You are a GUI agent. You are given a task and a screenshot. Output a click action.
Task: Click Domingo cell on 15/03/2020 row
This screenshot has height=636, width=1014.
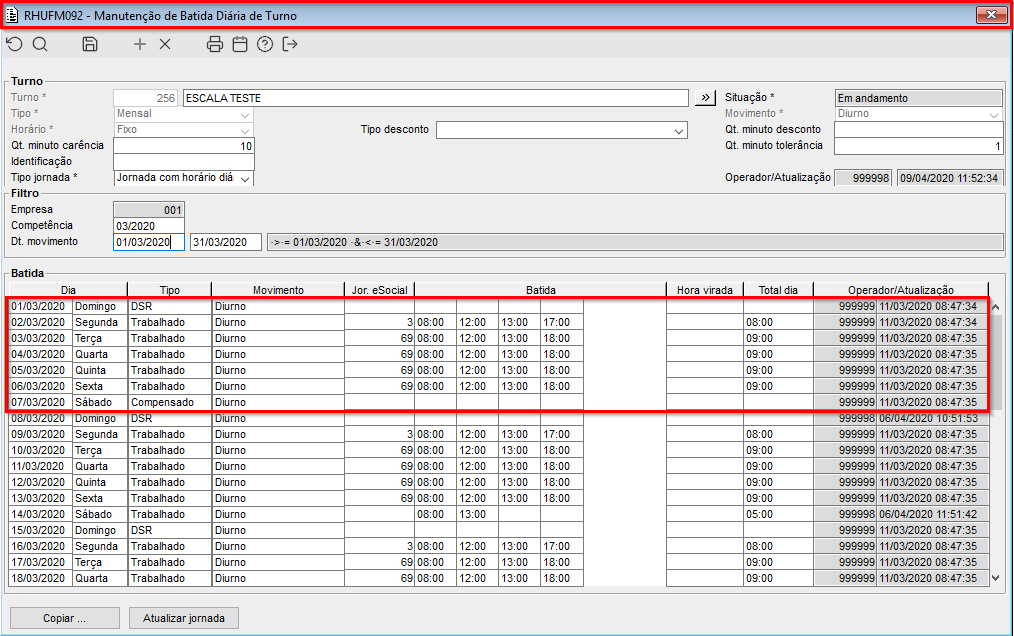100,530
